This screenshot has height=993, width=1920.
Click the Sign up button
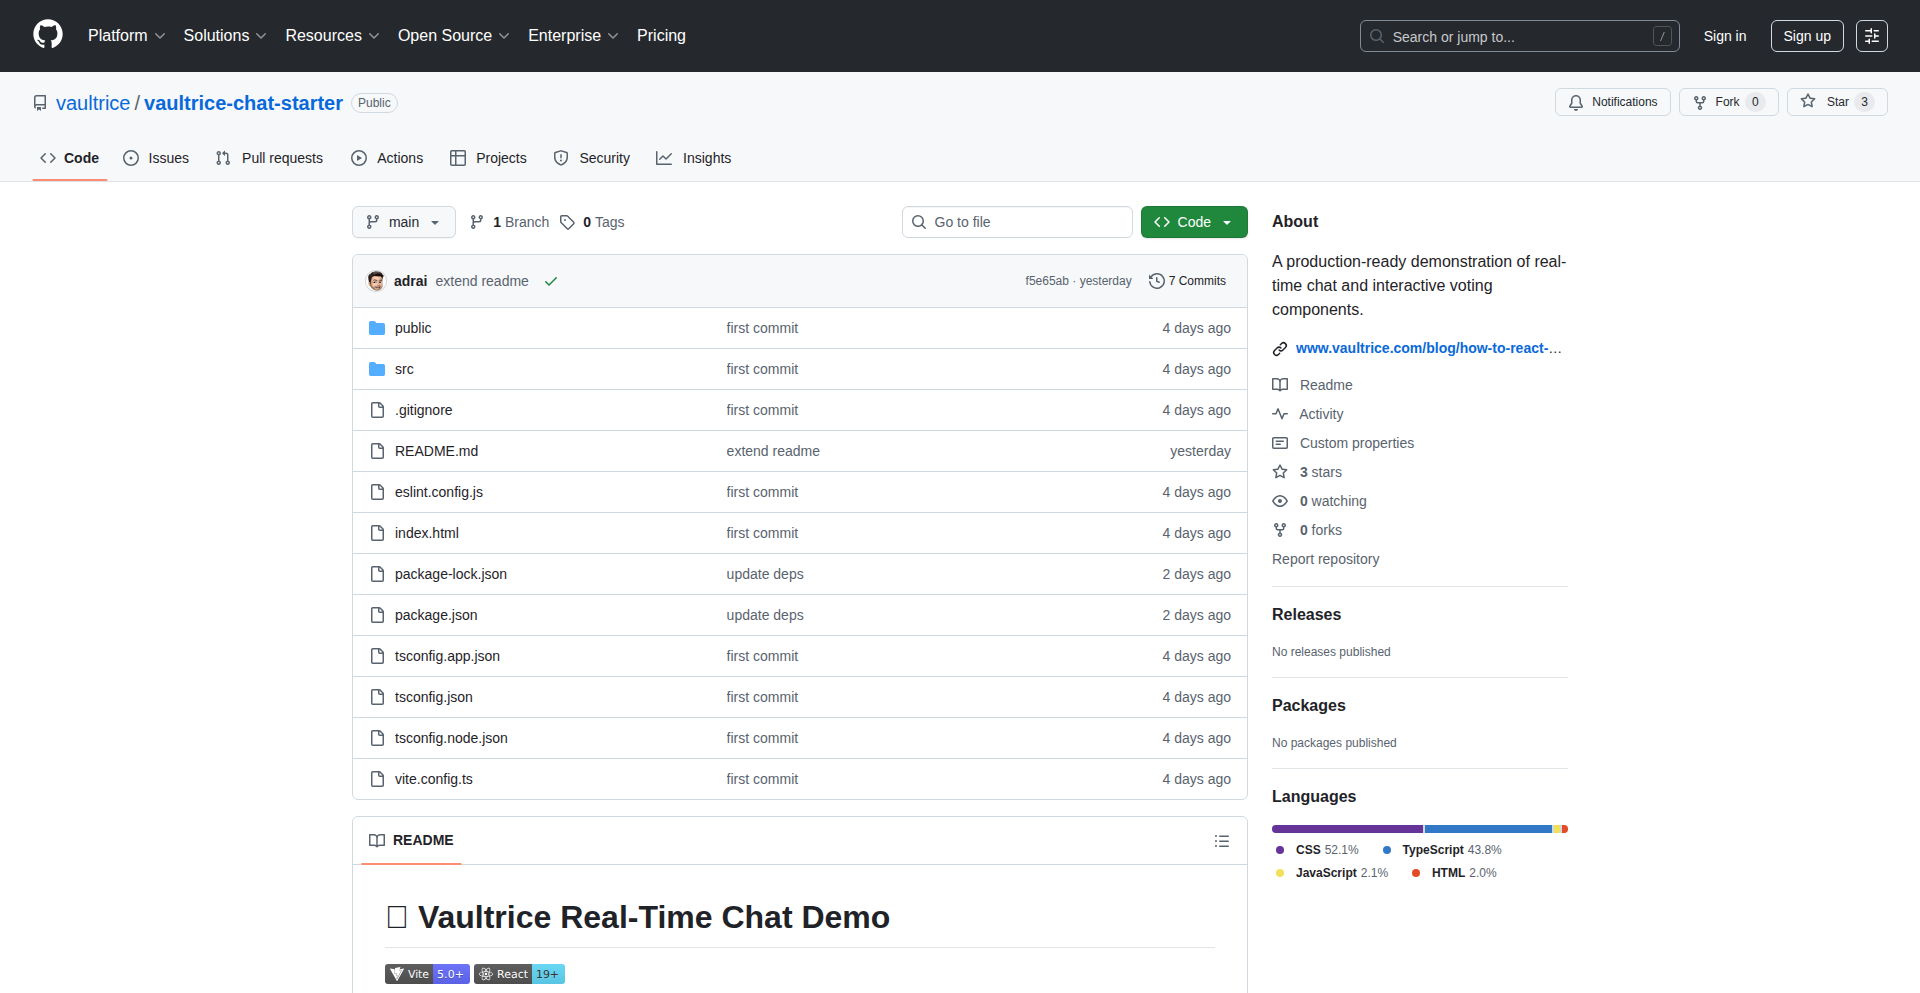tap(1806, 36)
